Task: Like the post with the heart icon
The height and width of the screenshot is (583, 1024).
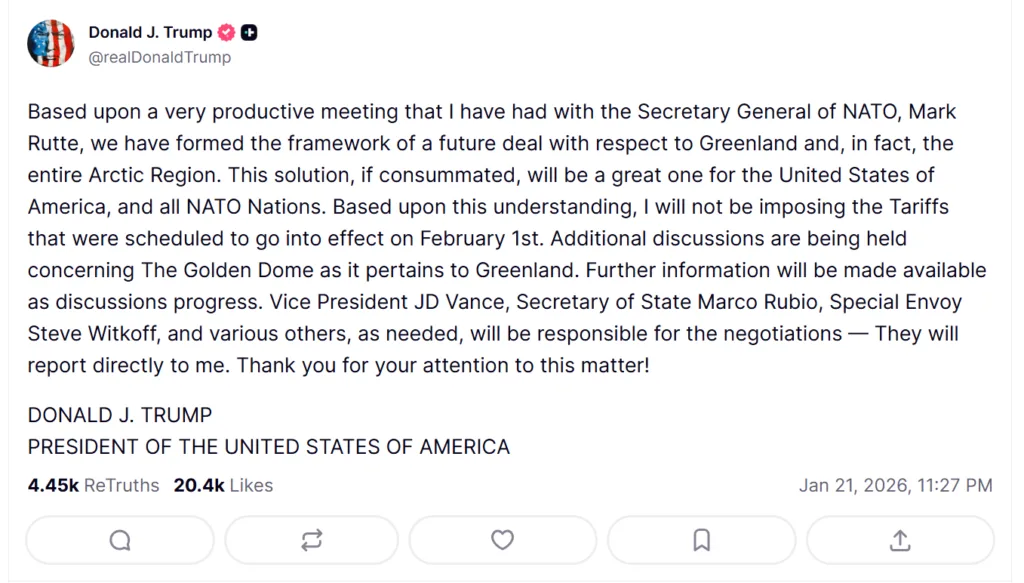Action: coord(503,540)
